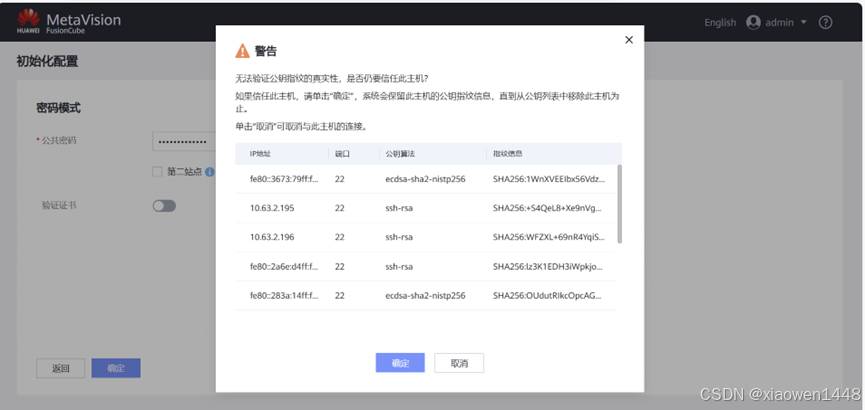Click the orange warning triangle icon
This screenshot has width=865, height=410.
point(242,51)
